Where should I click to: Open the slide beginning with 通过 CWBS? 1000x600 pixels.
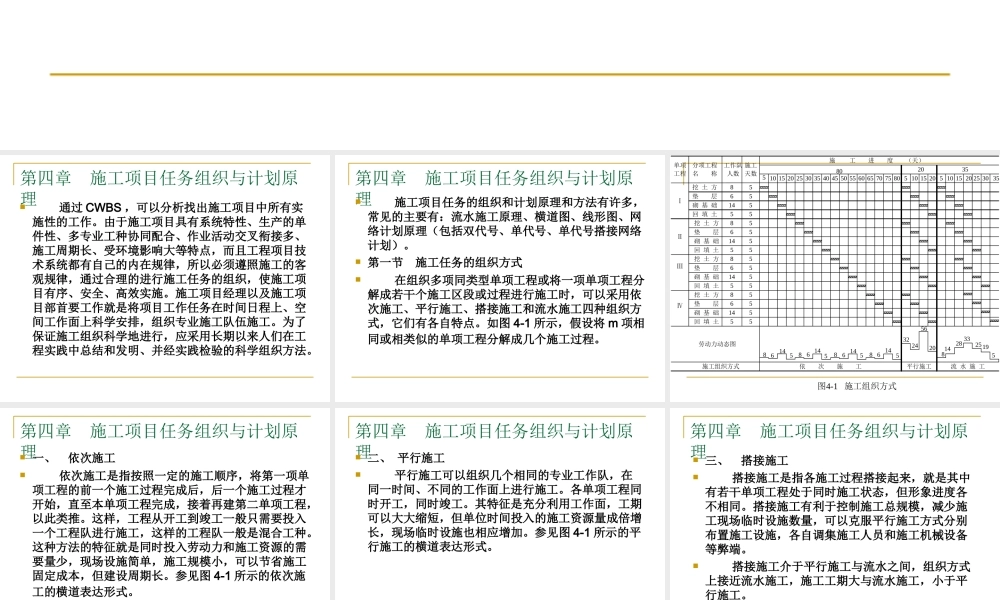[165, 278]
